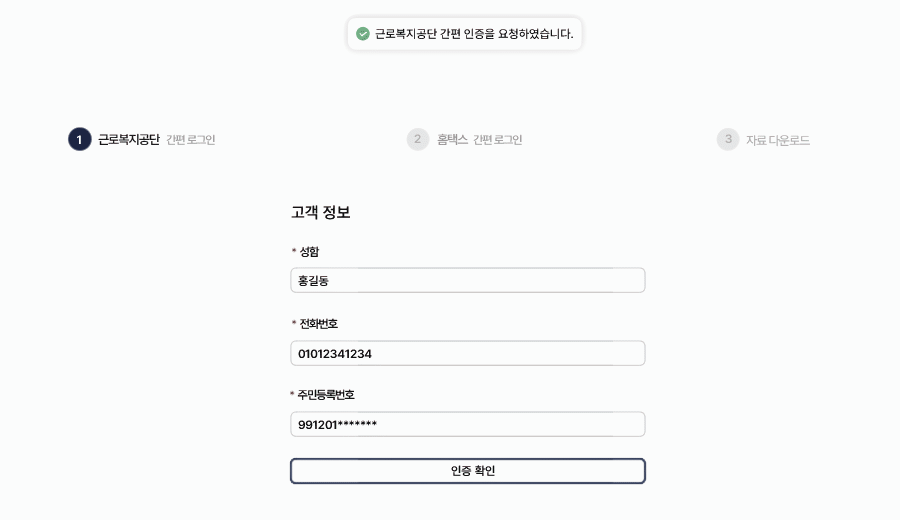Focus the phone number input 01012341234
Screen dimensions: 900x520
467,353
